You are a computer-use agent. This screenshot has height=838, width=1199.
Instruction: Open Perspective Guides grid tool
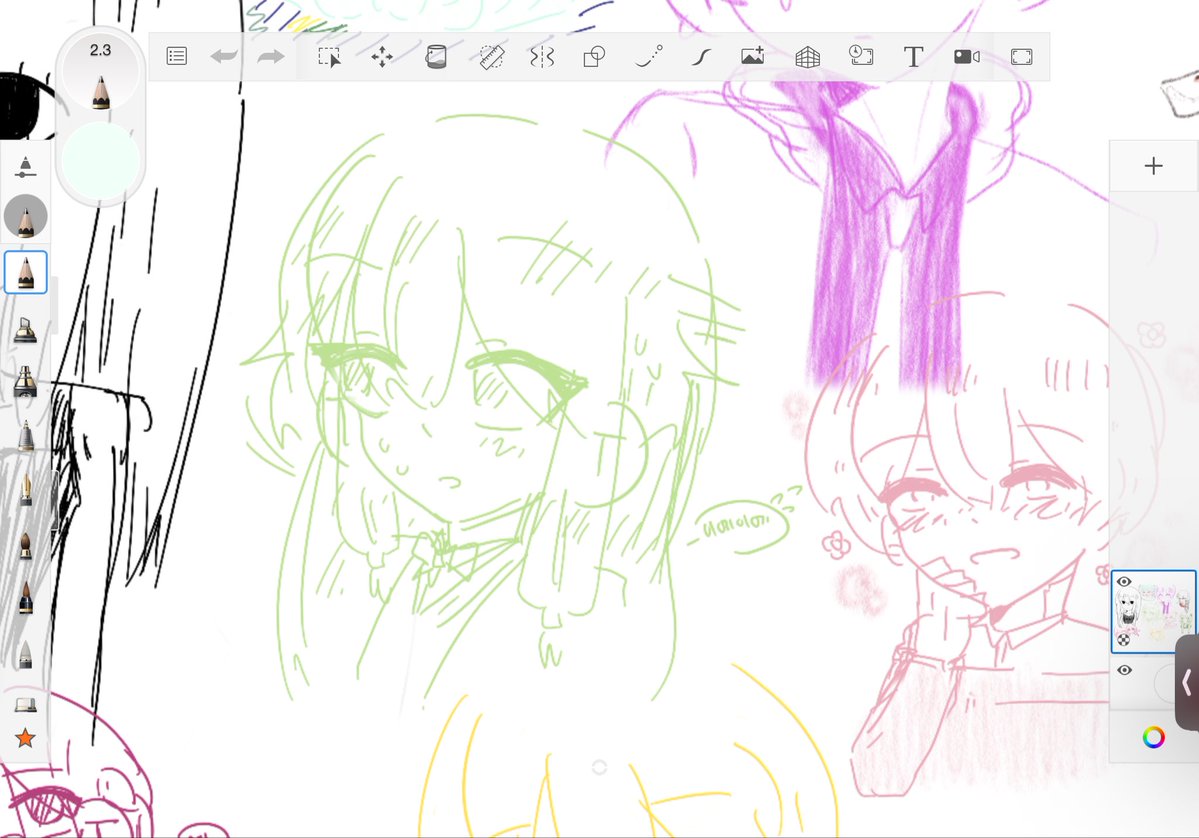[807, 57]
